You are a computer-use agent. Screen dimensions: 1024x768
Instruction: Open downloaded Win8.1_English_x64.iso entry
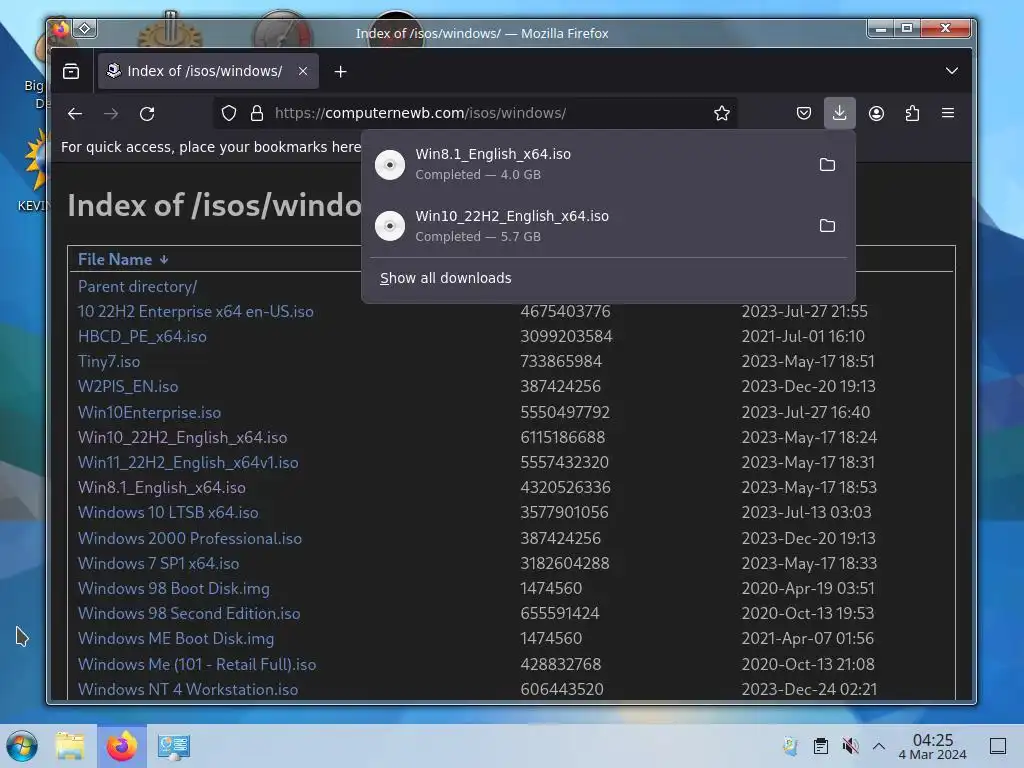[x=588, y=164]
